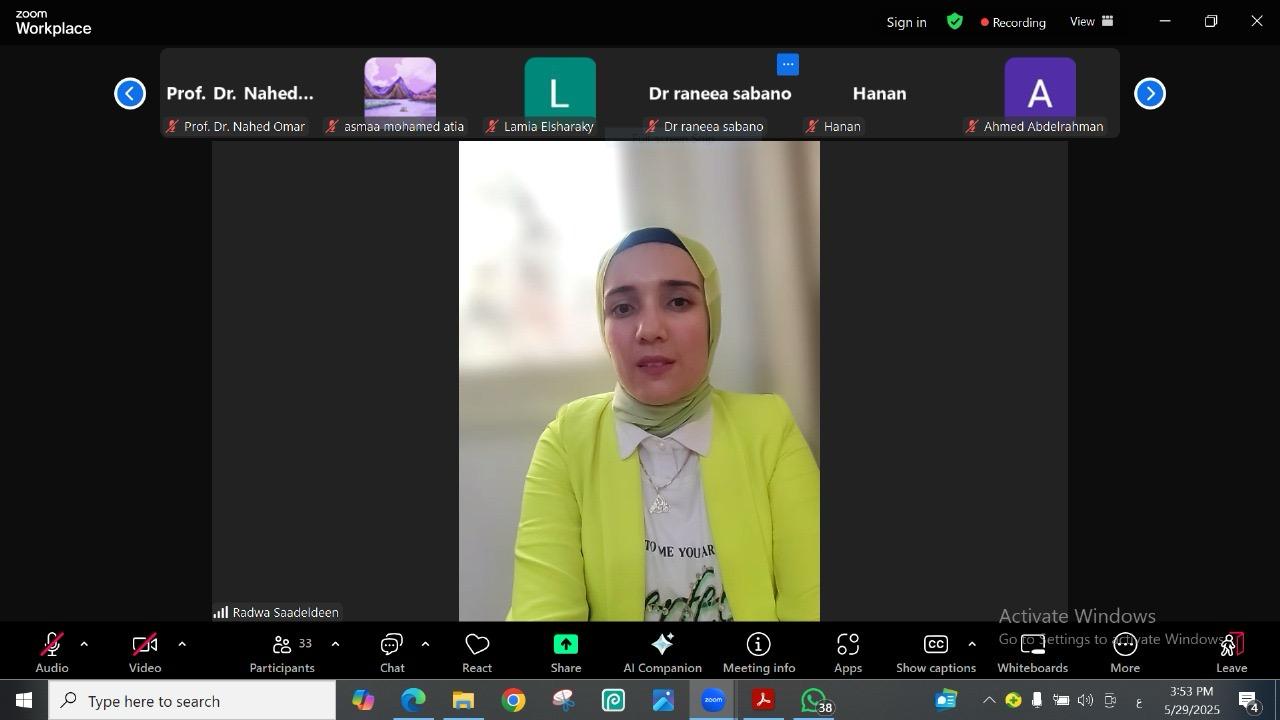The image size is (1280, 720).
Task: Turn on camera with the Video button
Action: tap(145, 652)
